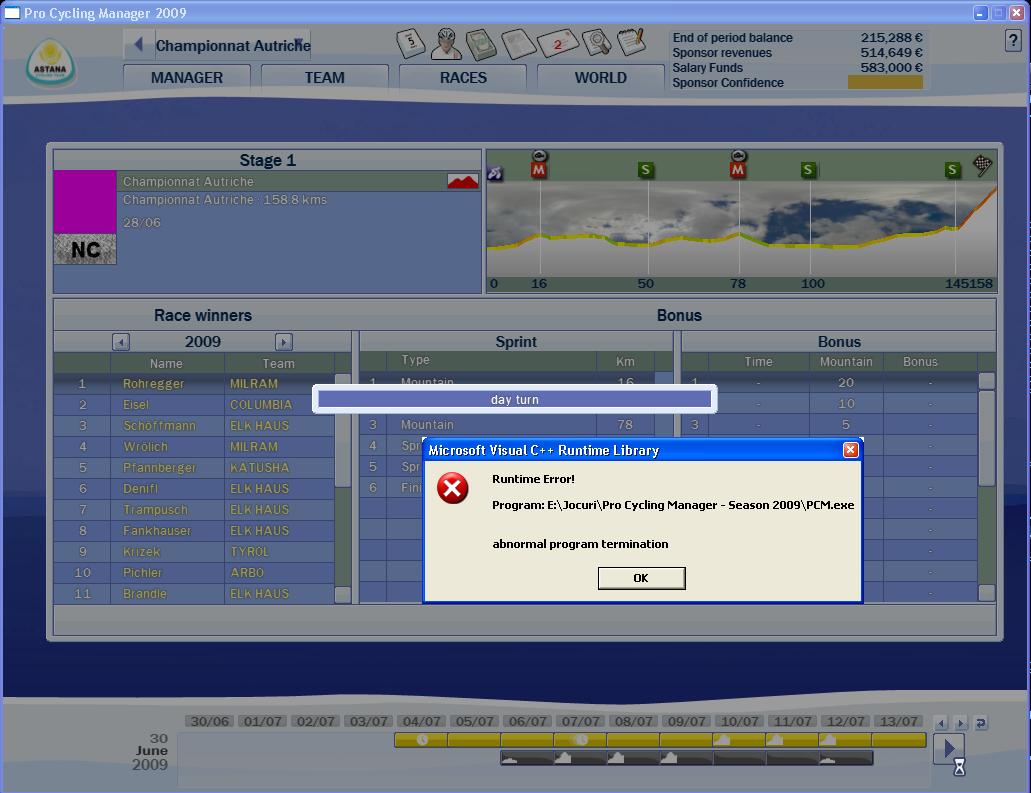Click the help question mark button
The width and height of the screenshot is (1031, 793).
(x=1013, y=41)
